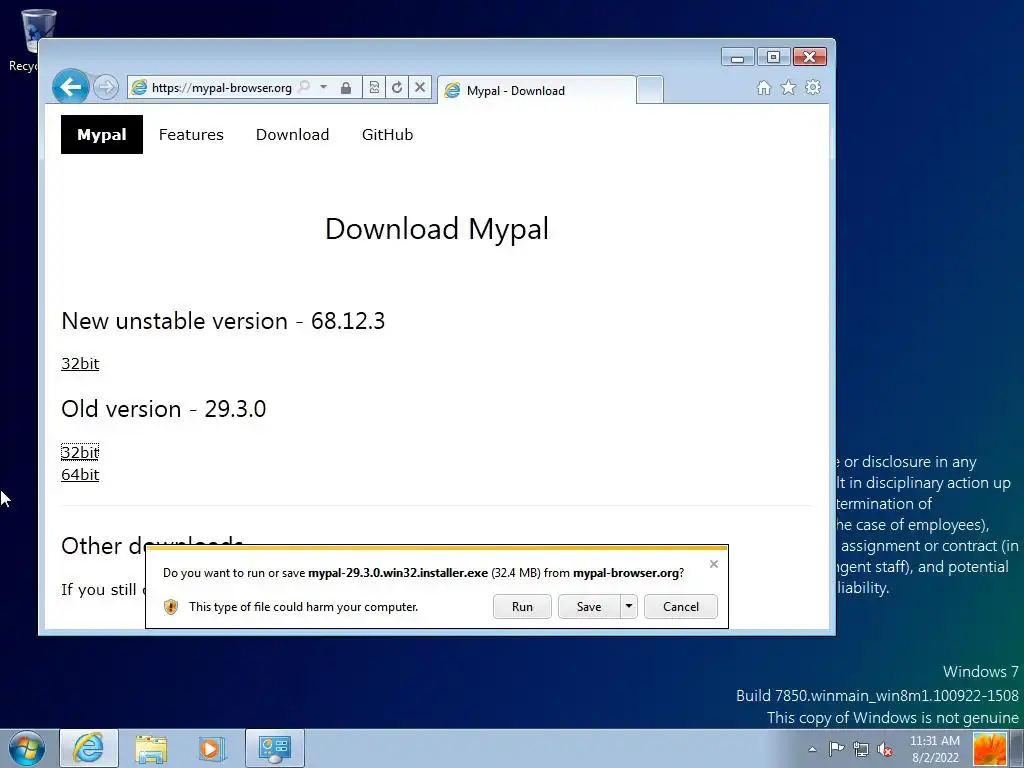Open the address bar autocomplete dropdown arrow

click(323, 87)
